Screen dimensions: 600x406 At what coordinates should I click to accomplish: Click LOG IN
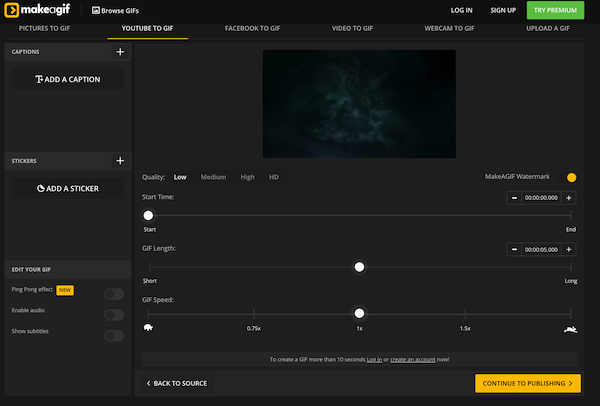tap(461, 10)
